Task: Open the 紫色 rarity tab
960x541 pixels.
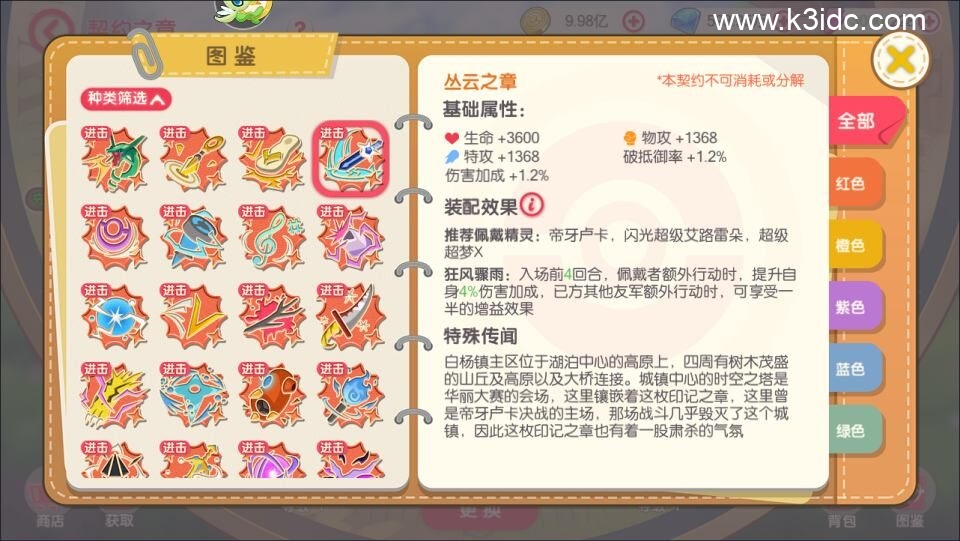Action: 855,307
